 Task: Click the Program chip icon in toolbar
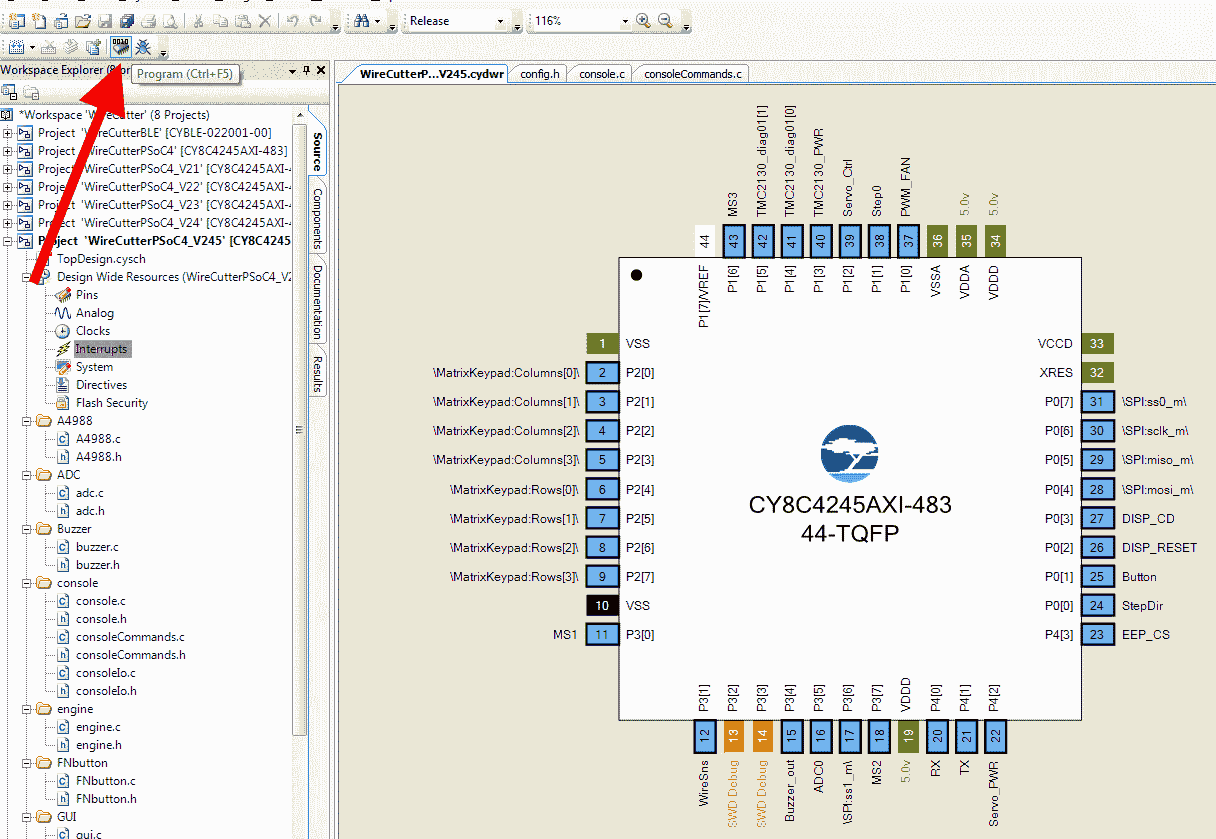click(x=121, y=46)
